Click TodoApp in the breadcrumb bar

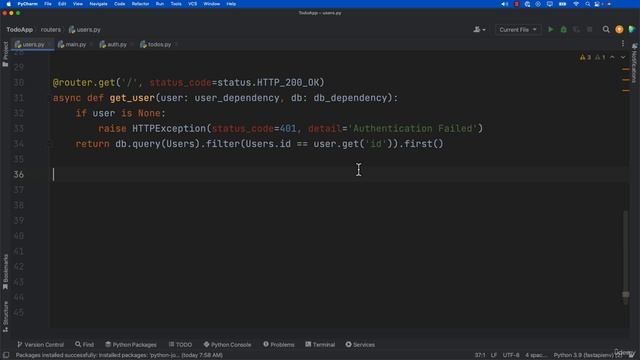pos(20,29)
